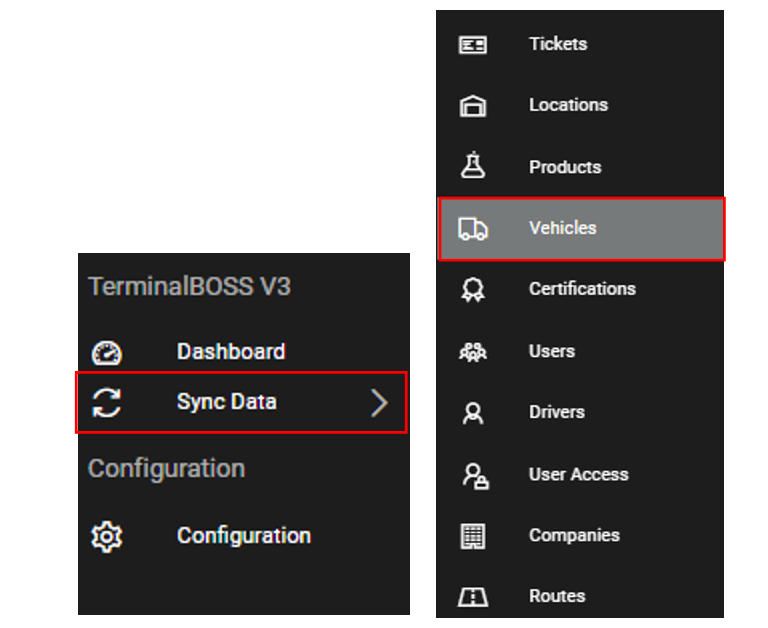Click the Configuration gear icon

107,536
